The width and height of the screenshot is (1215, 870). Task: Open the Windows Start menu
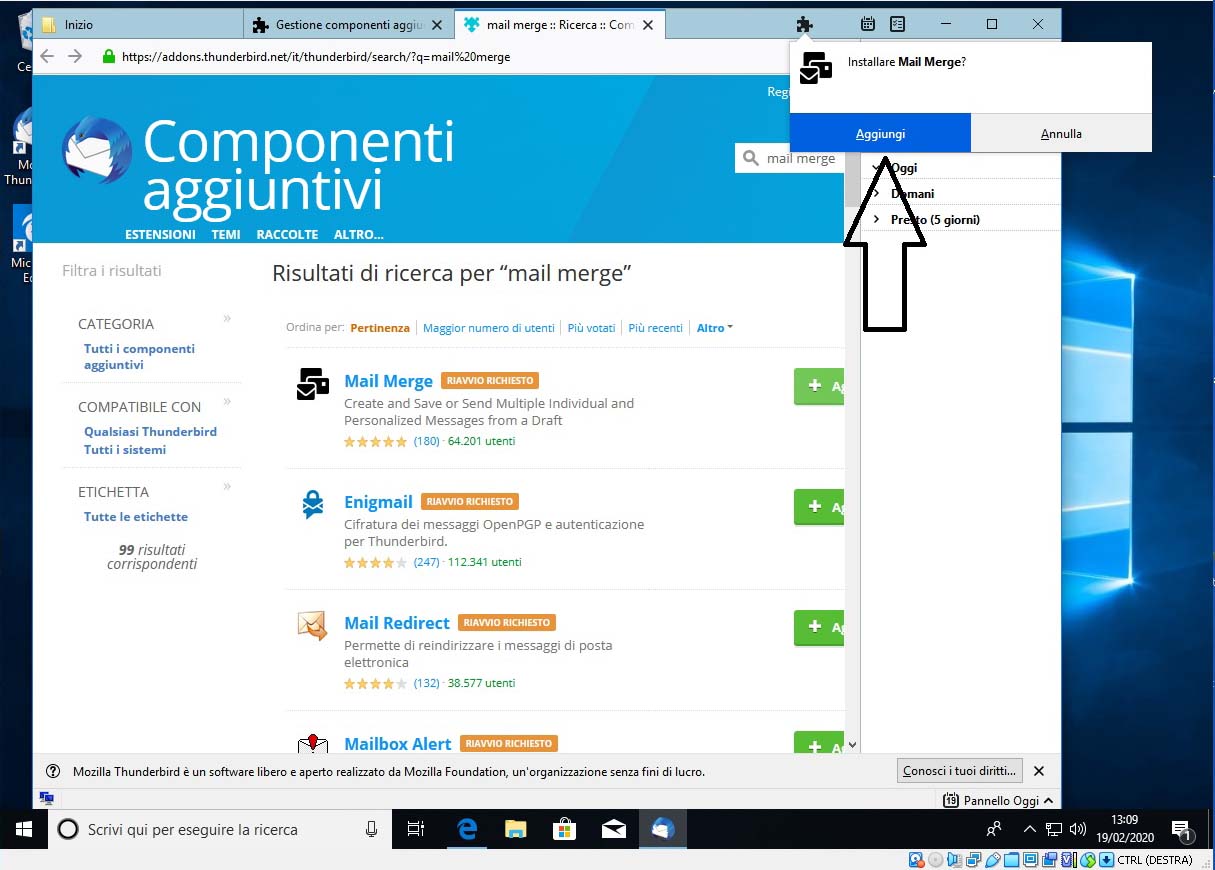click(24, 829)
